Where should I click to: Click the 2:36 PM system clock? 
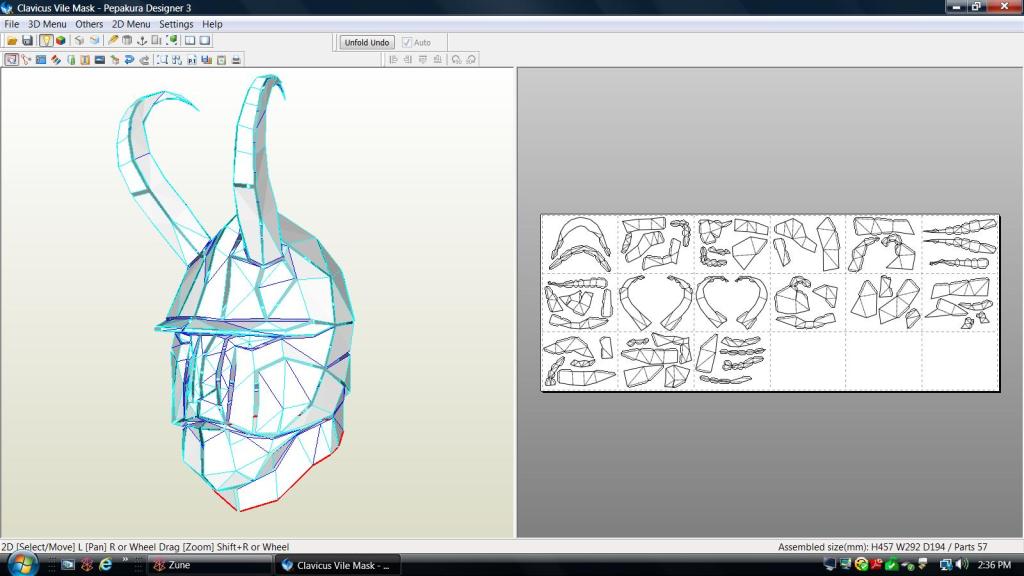tap(995, 564)
